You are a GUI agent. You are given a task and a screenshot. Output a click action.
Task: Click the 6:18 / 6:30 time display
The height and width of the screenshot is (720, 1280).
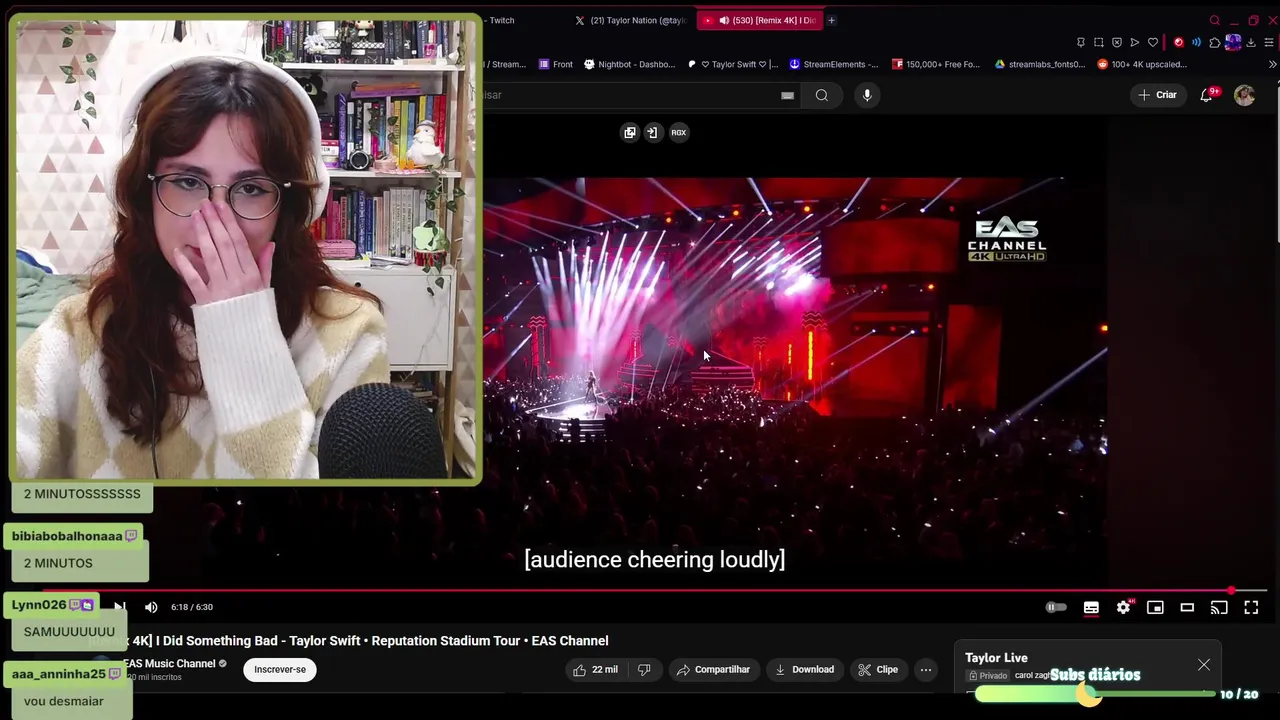coord(192,607)
